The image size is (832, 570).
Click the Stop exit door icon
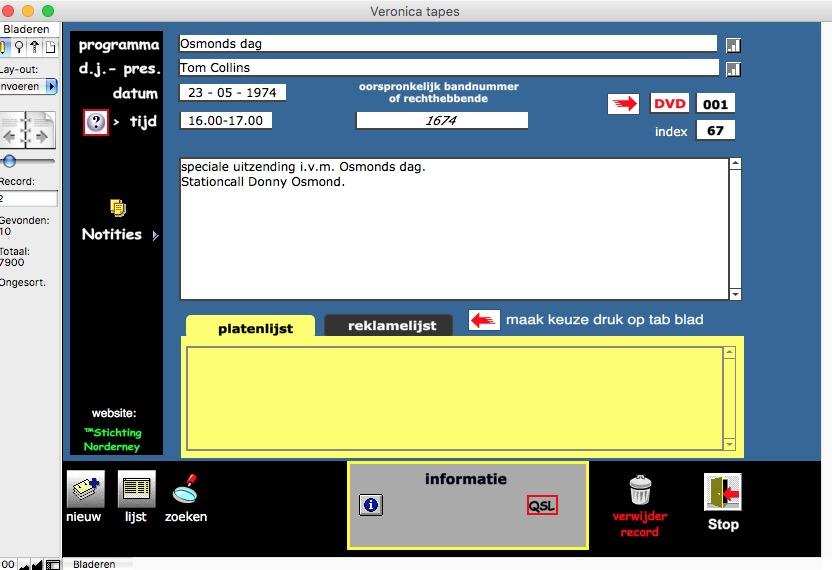[x=722, y=492]
